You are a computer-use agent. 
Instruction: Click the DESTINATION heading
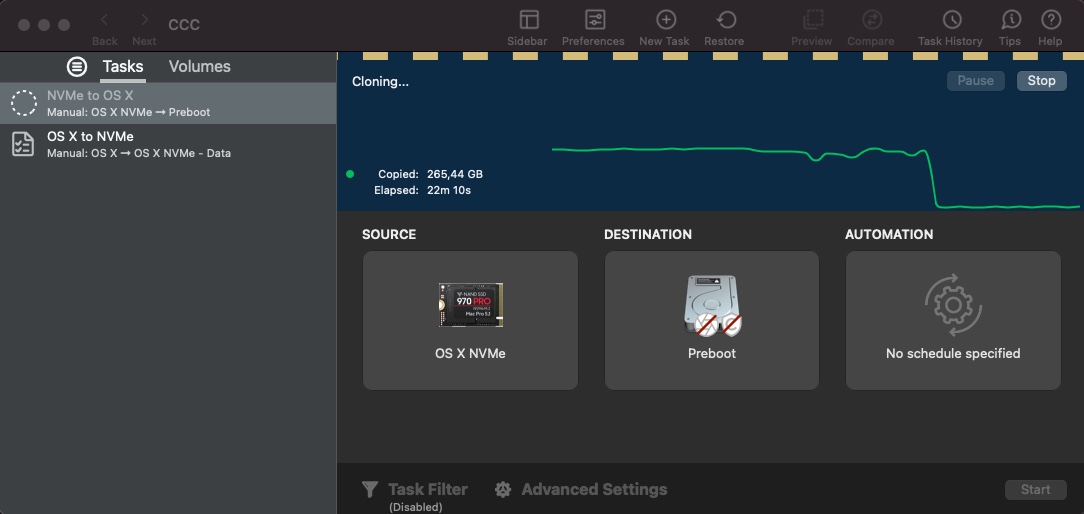tap(648, 235)
